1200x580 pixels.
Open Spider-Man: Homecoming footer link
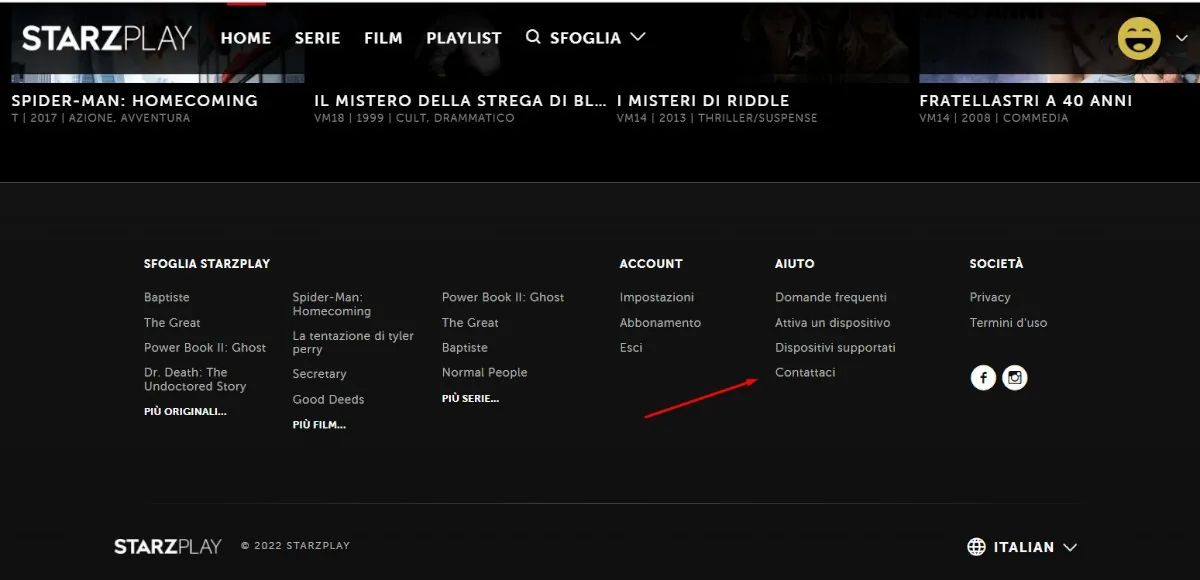coord(332,304)
